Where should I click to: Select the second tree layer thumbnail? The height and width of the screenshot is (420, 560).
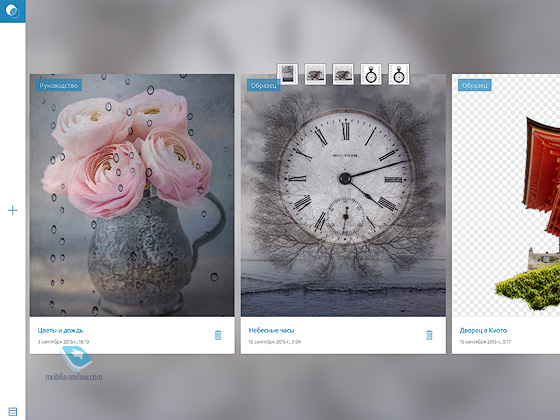315,74
